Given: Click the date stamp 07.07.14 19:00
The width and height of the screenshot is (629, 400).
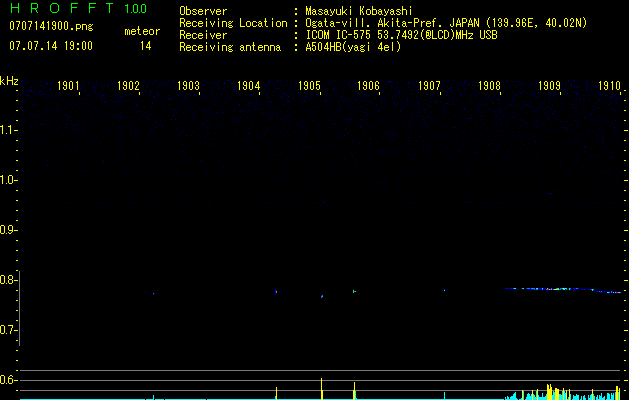Looking at the screenshot, I should point(51,46).
